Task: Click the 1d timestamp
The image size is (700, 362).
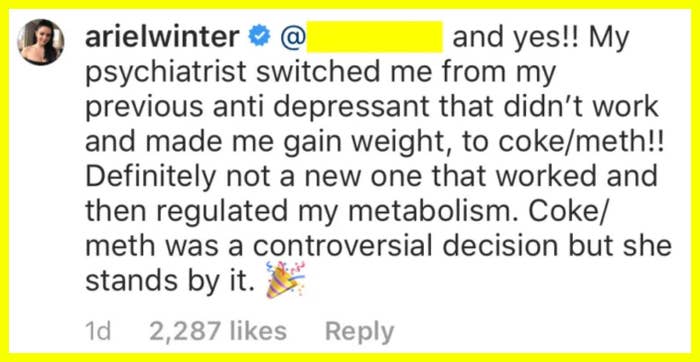Action: (98, 331)
